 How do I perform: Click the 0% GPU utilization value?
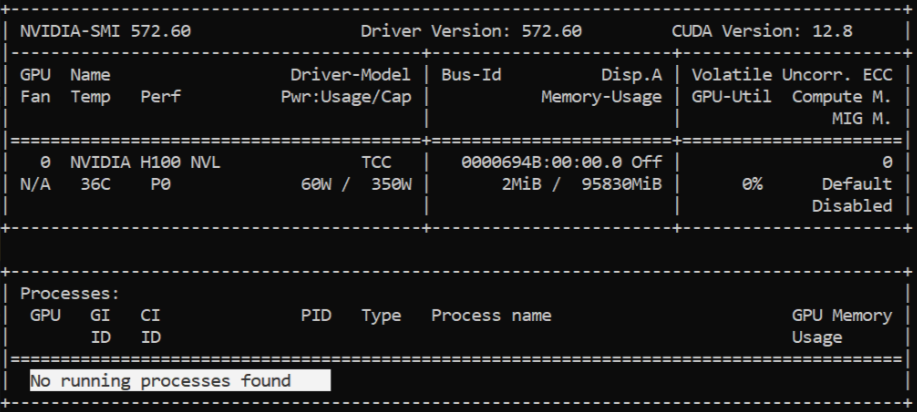[x=752, y=184]
